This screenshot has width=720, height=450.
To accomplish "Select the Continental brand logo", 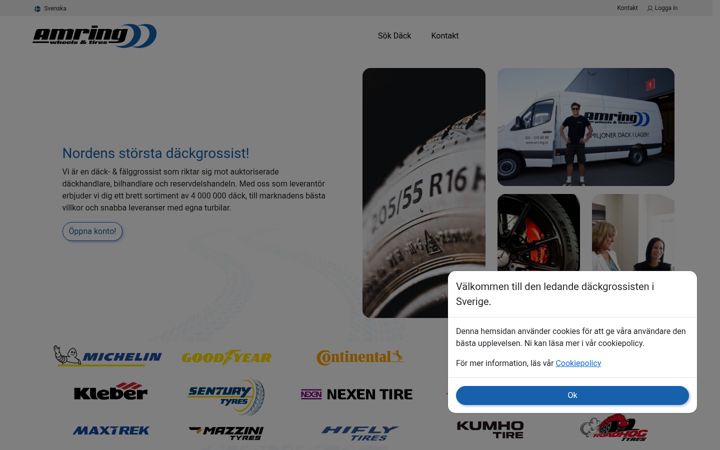I will [360, 357].
